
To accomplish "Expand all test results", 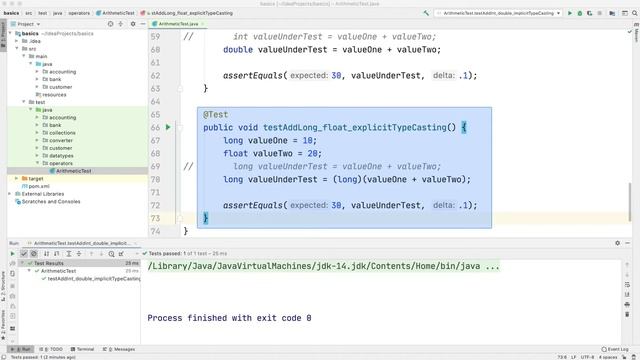I will click(69, 253).
